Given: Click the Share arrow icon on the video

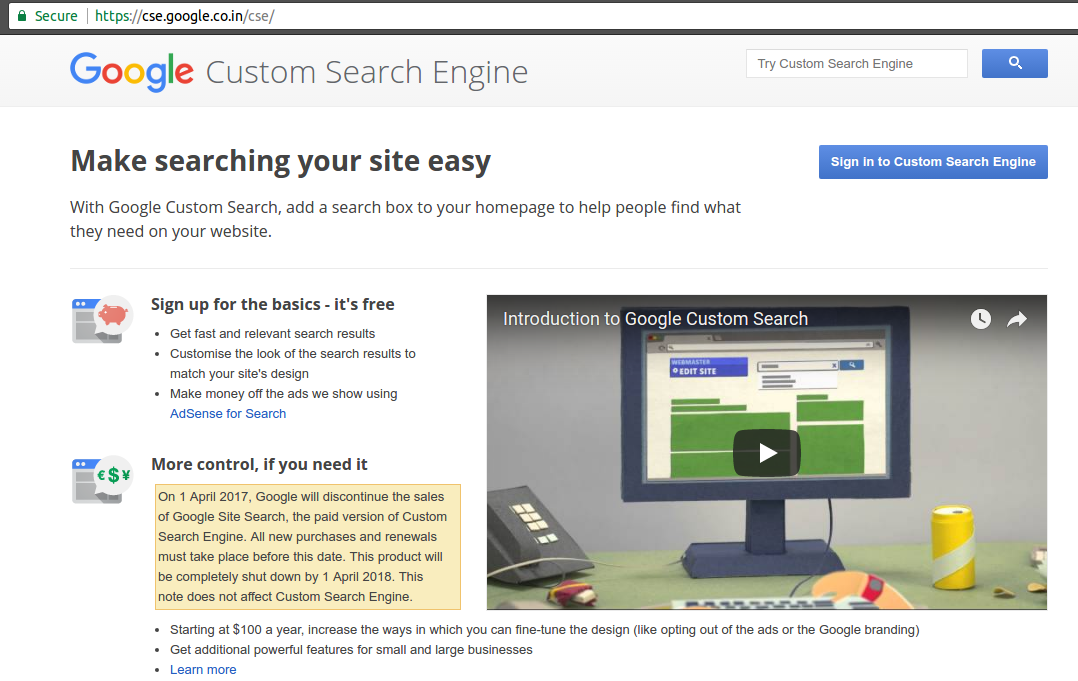Looking at the screenshot, I should (x=1017, y=318).
